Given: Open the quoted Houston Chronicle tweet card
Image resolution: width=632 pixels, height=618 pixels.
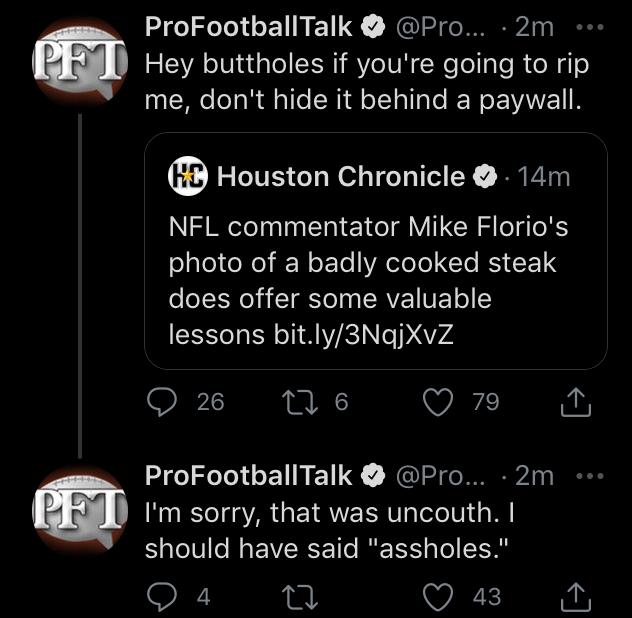Looking at the screenshot, I should (376, 251).
